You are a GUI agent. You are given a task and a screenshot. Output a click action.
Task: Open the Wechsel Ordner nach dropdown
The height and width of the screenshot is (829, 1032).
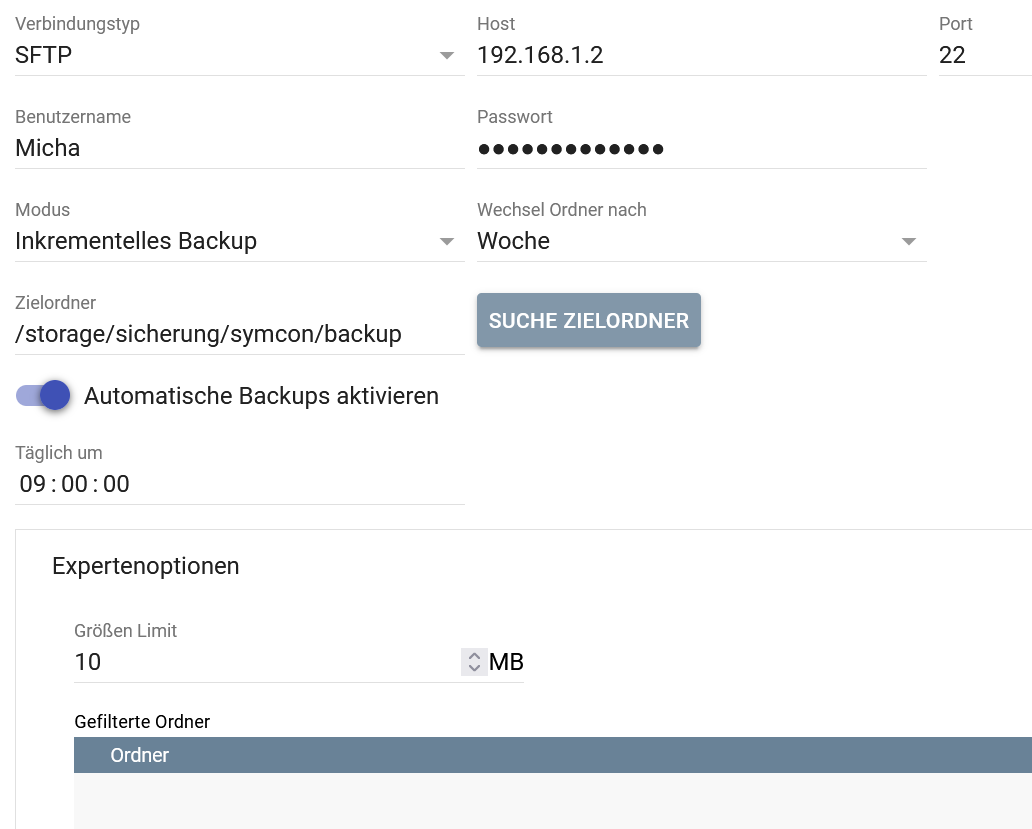click(700, 241)
